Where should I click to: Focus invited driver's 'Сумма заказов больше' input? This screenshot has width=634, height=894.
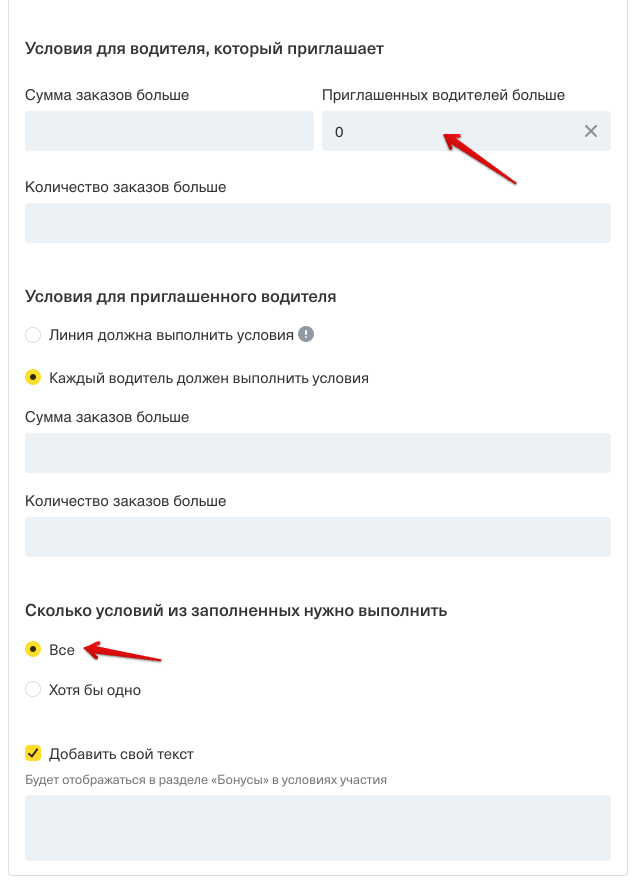pyautogui.click(x=317, y=453)
